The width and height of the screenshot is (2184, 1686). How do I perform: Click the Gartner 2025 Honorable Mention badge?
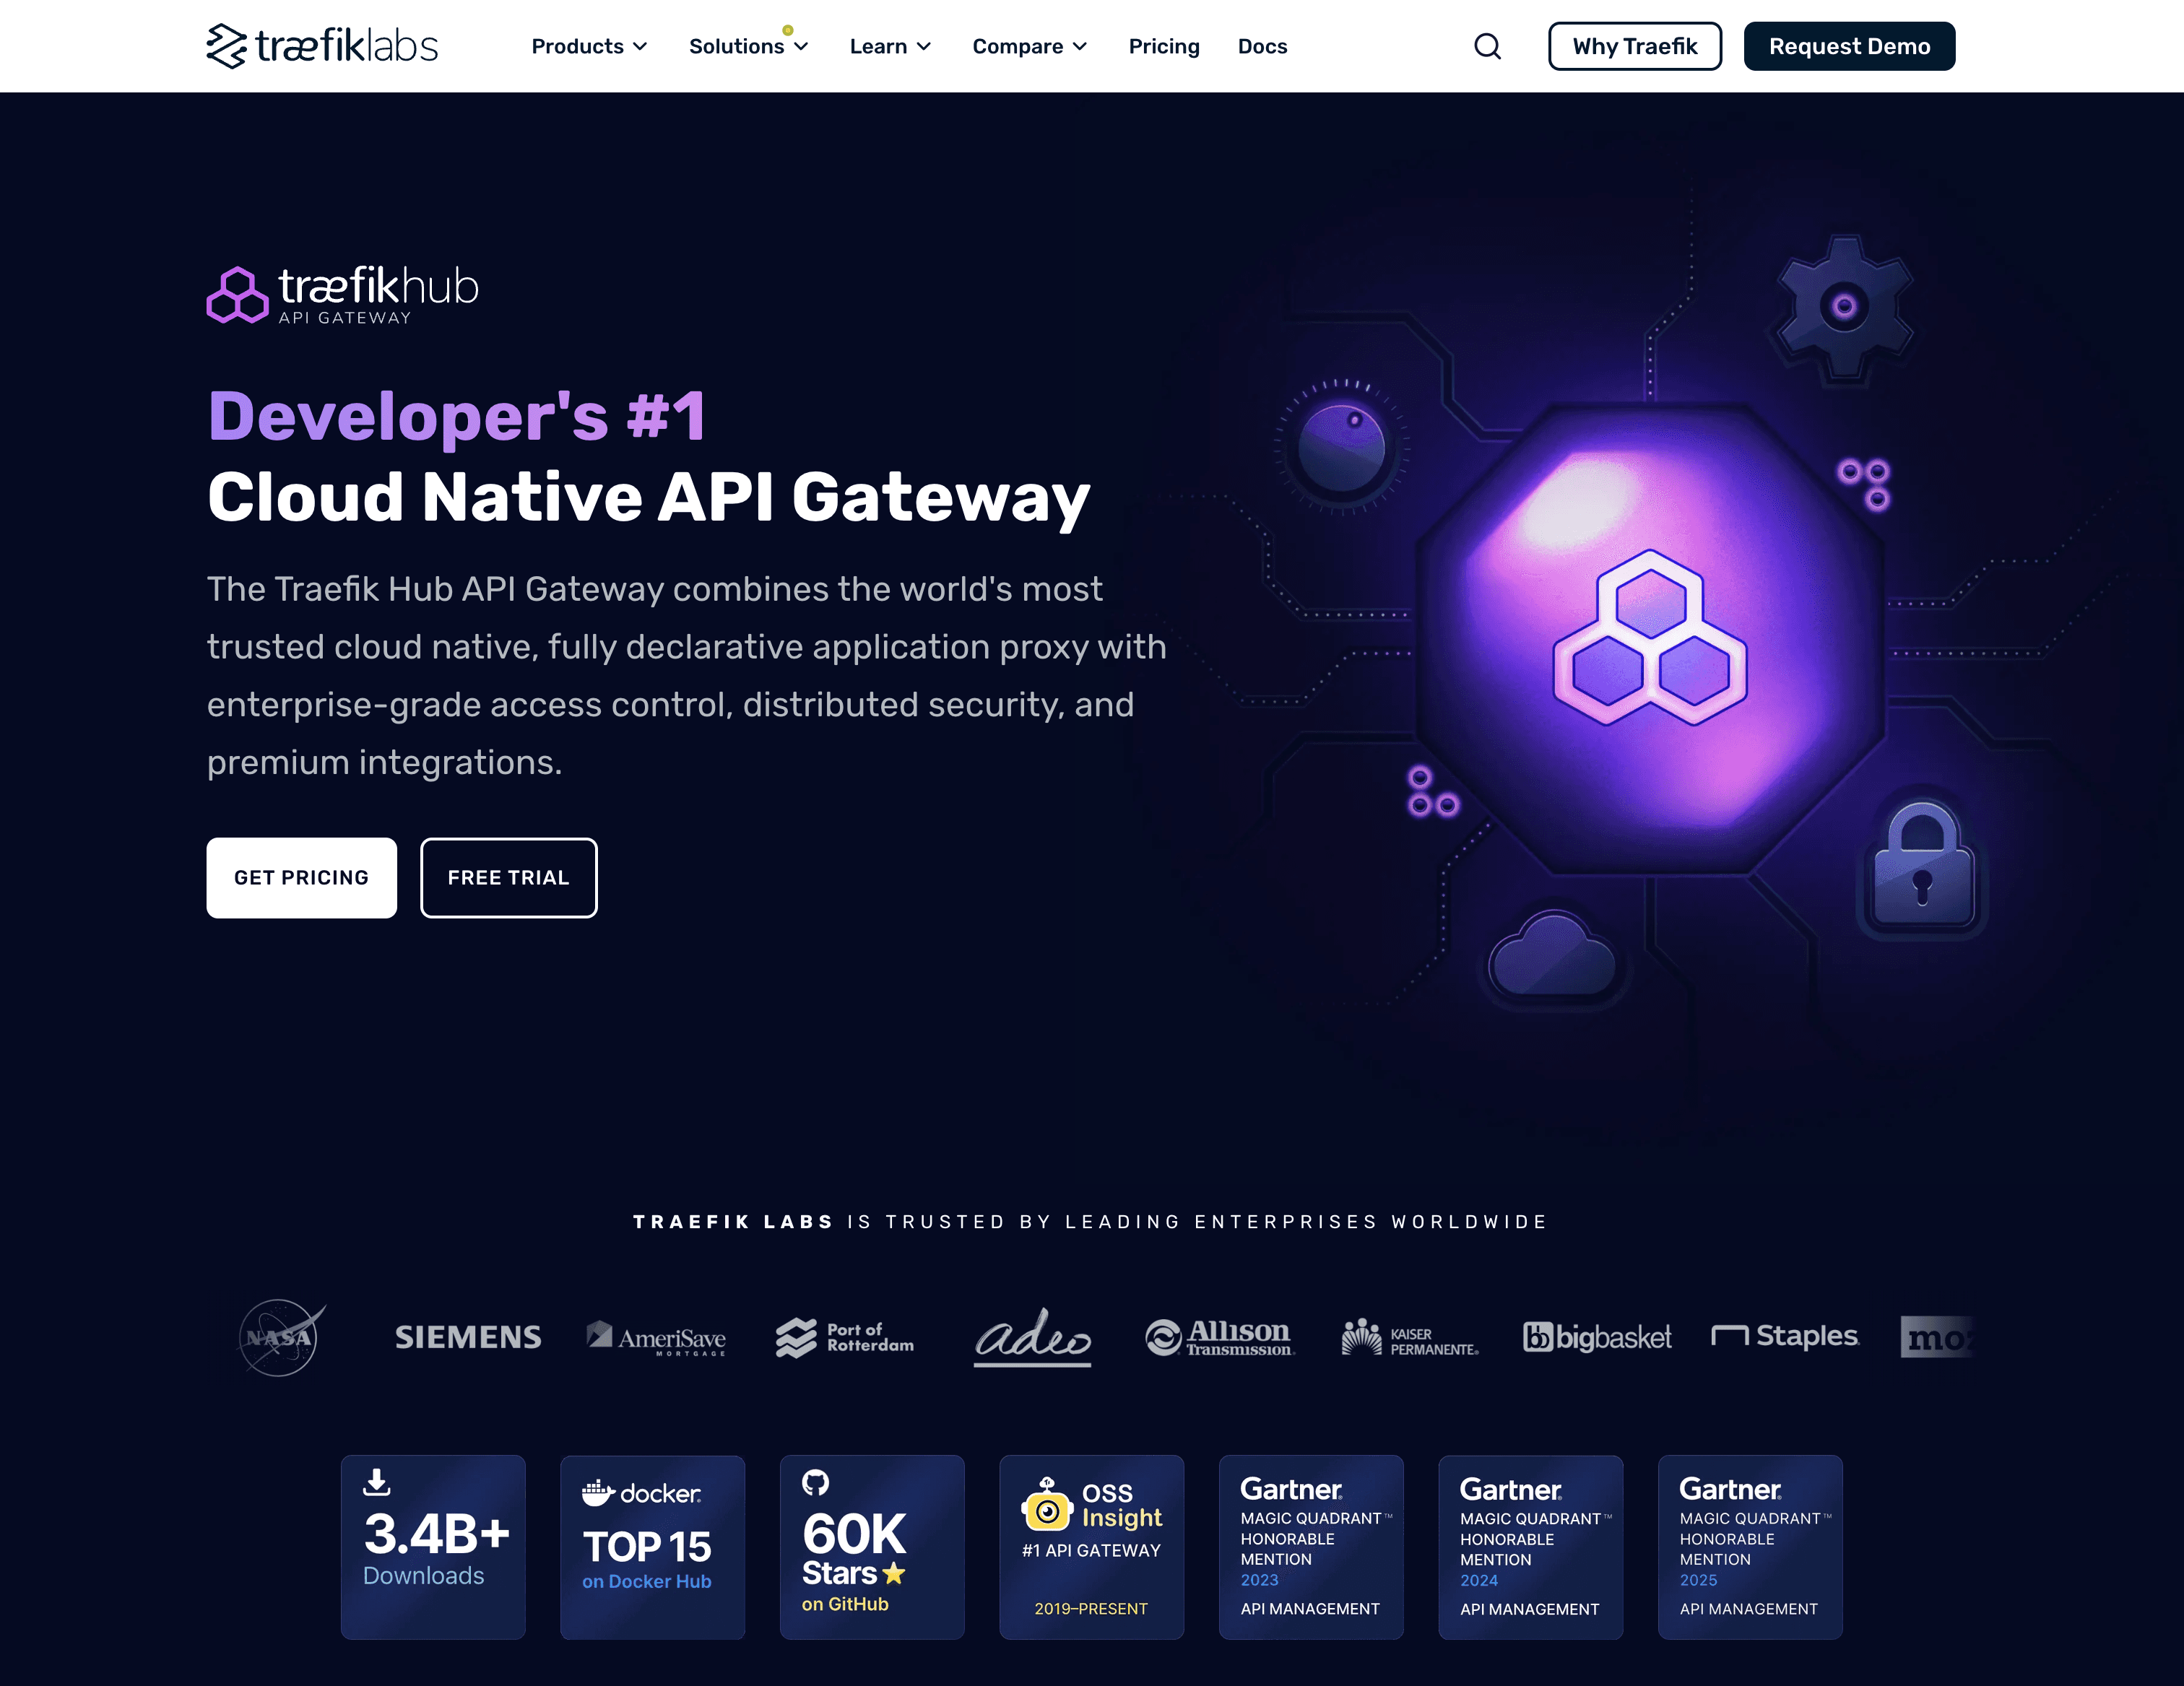[1750, 1547]
